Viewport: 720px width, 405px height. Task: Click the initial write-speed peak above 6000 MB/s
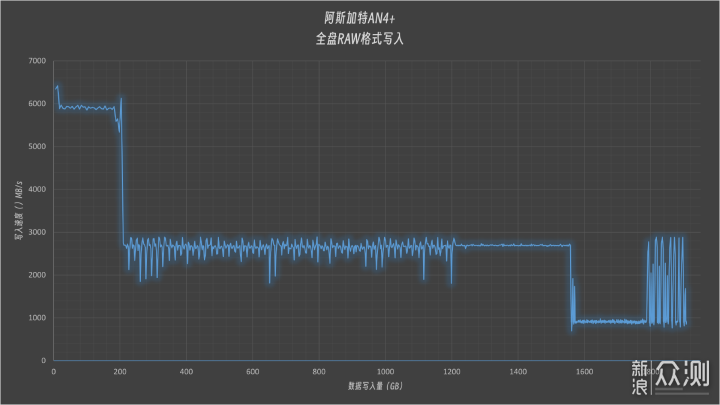click(57, 86)
